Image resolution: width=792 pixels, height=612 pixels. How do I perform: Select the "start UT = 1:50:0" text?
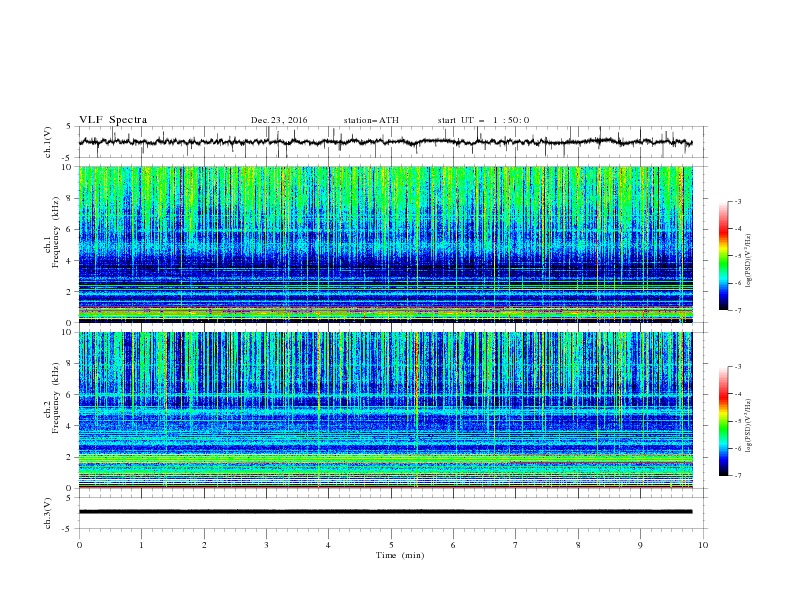483,120
